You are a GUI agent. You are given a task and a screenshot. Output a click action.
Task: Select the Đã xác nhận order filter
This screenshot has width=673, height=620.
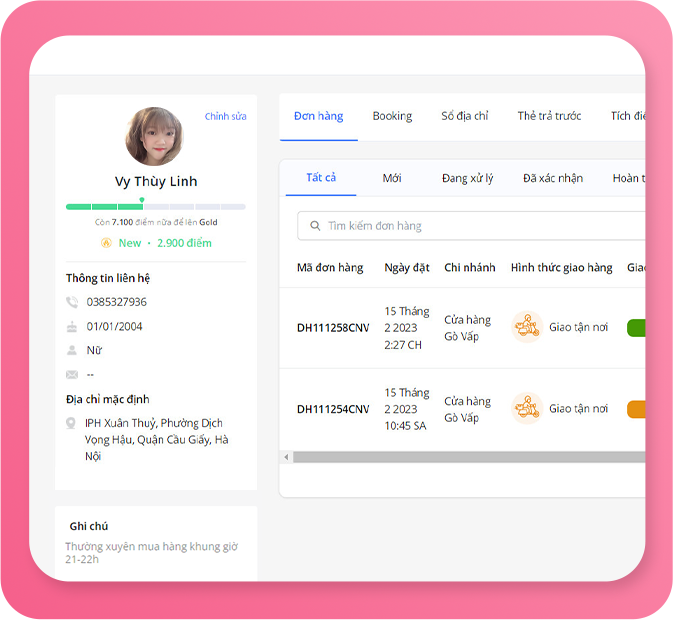[553, 178]
